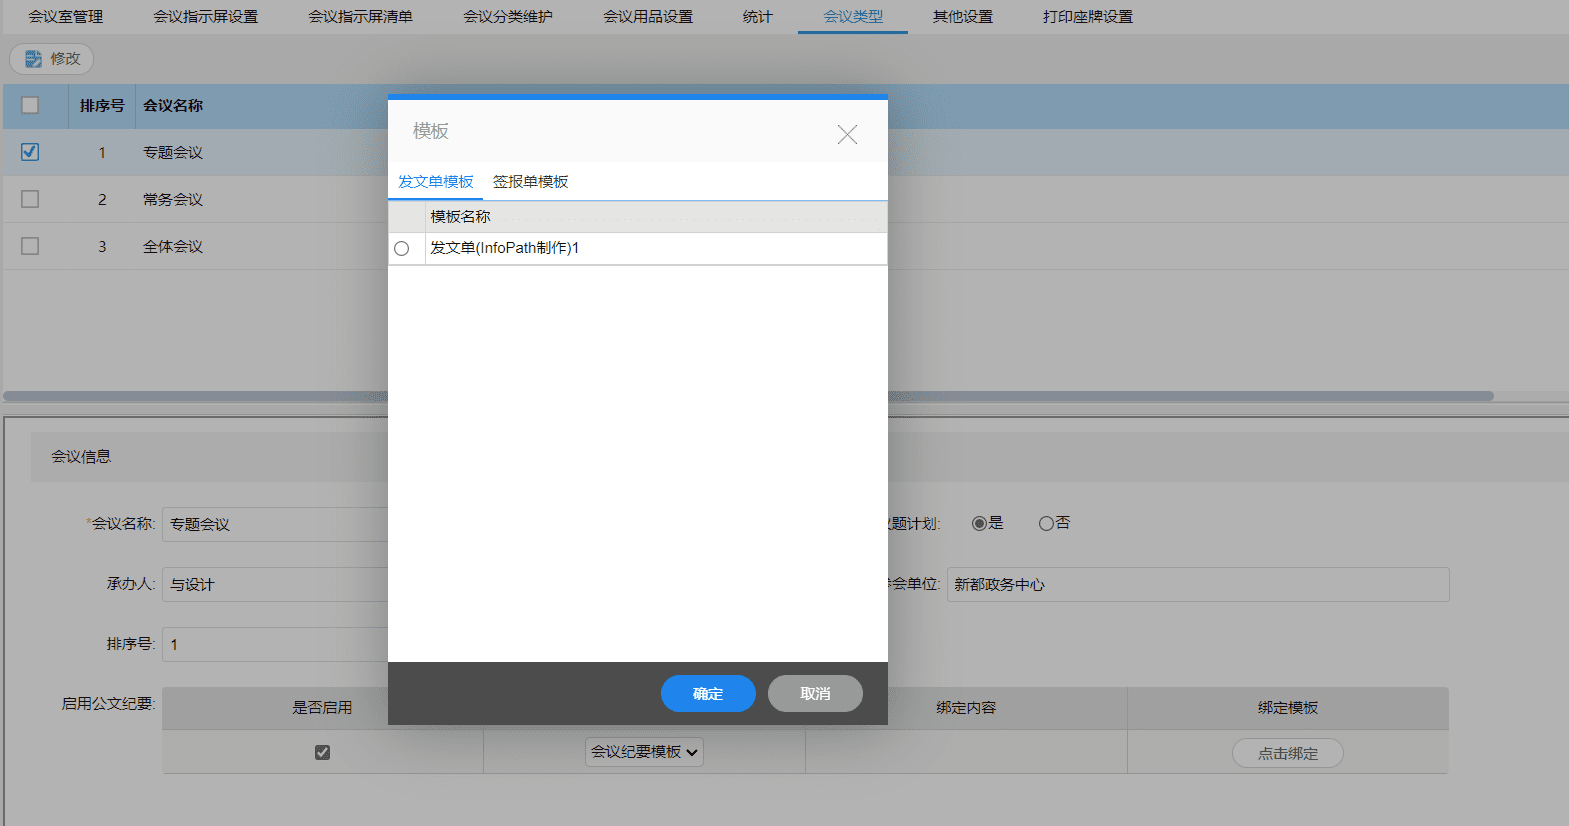Open 统计 tab
1569x826 pixels.
[x=758, y=17]
